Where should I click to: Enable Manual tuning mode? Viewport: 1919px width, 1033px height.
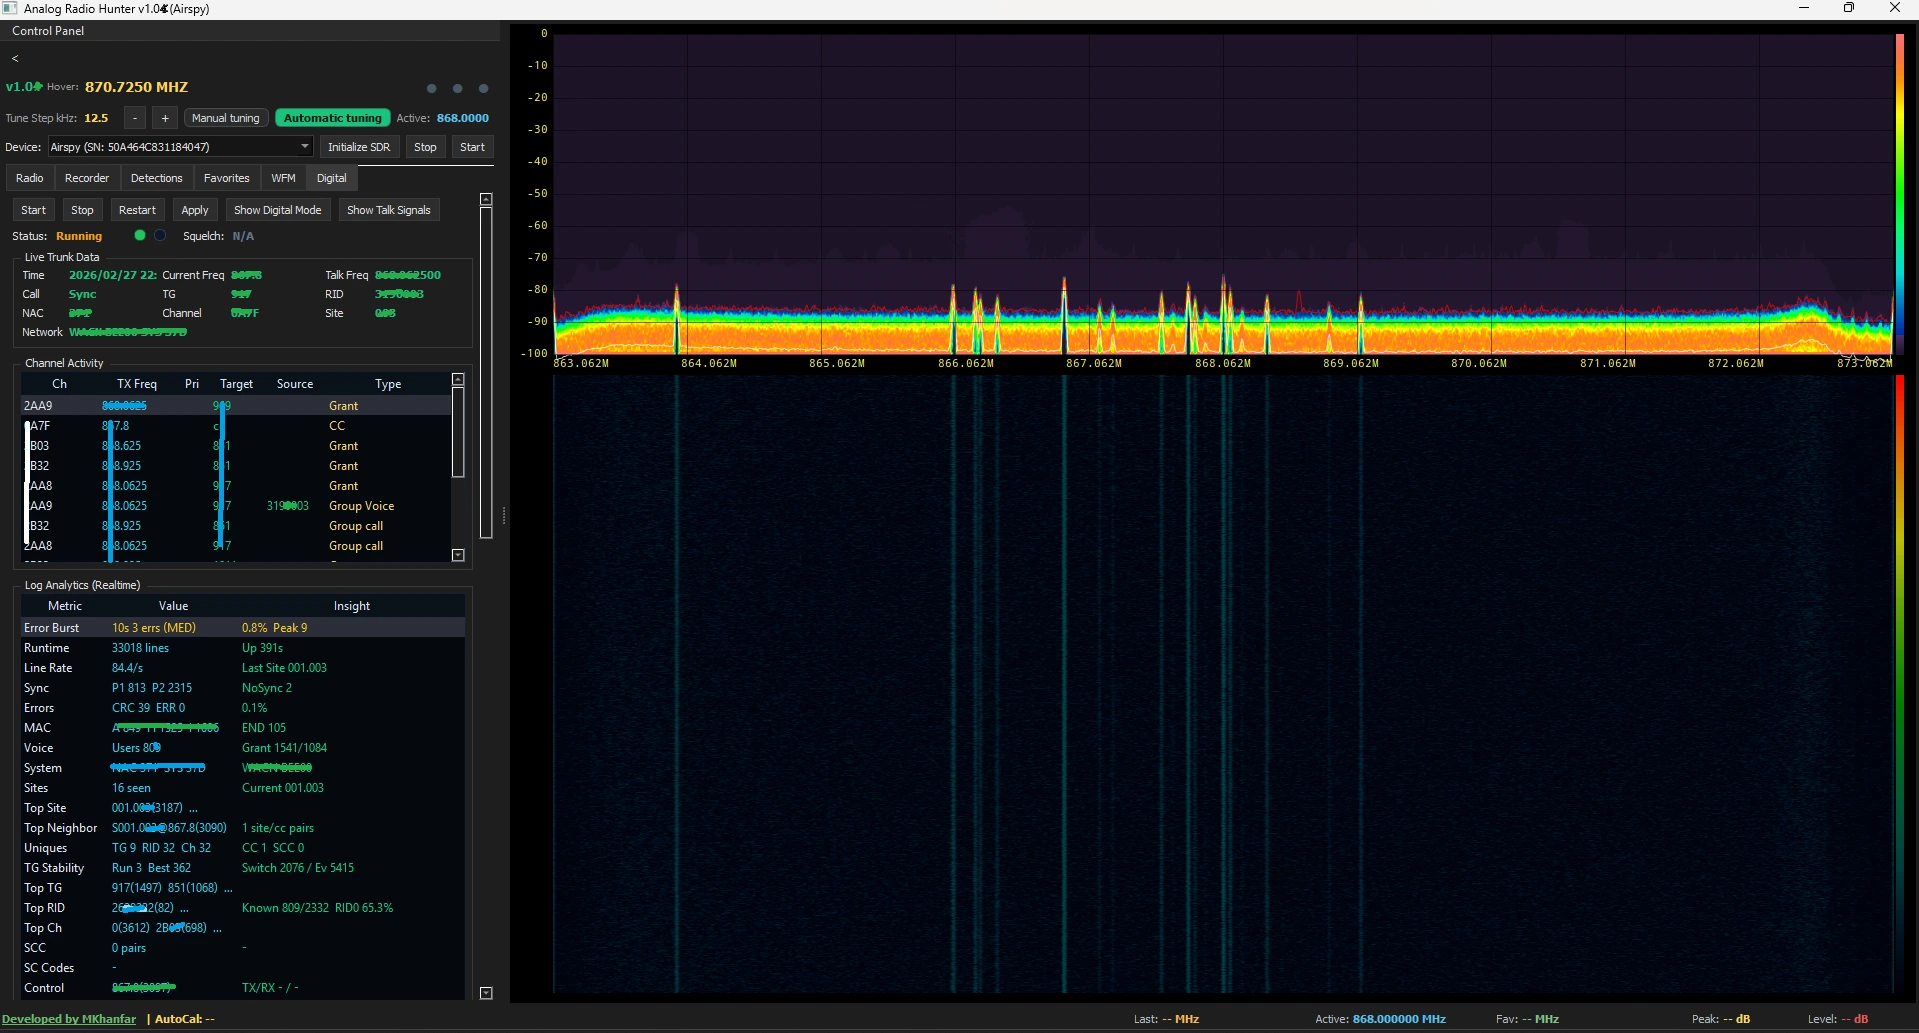(x=224, y=117)
